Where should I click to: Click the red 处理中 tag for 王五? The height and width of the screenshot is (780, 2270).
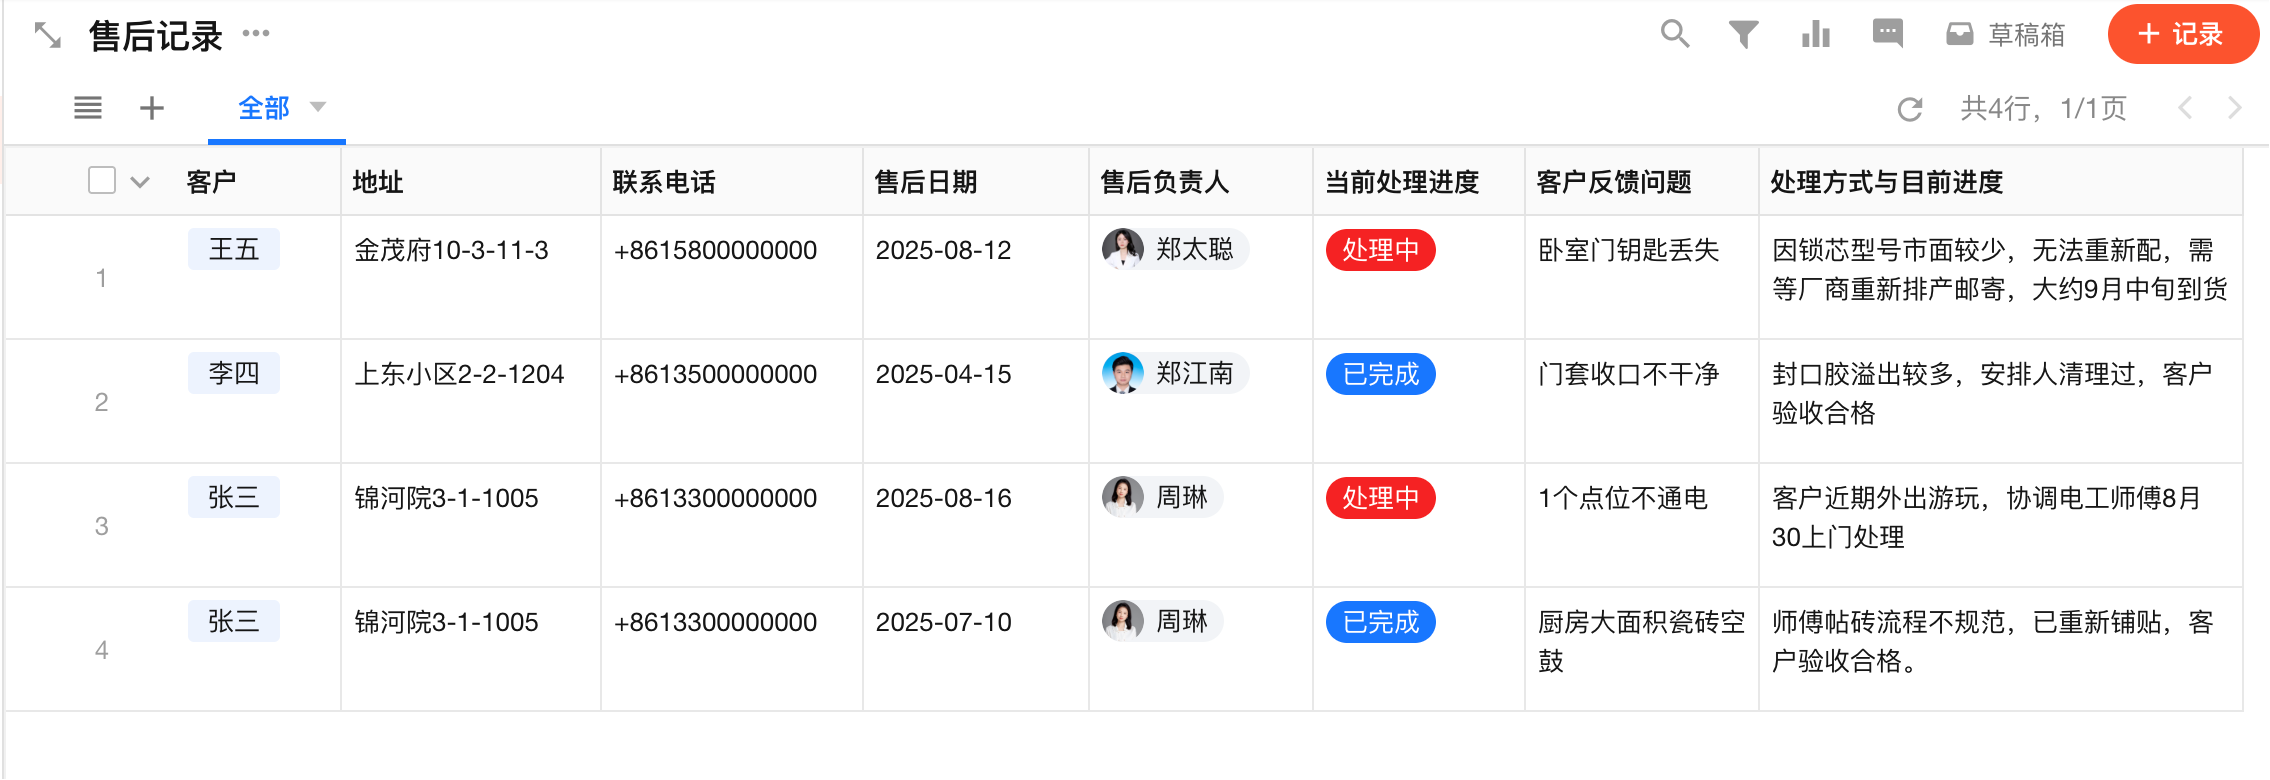(1380, 250)
